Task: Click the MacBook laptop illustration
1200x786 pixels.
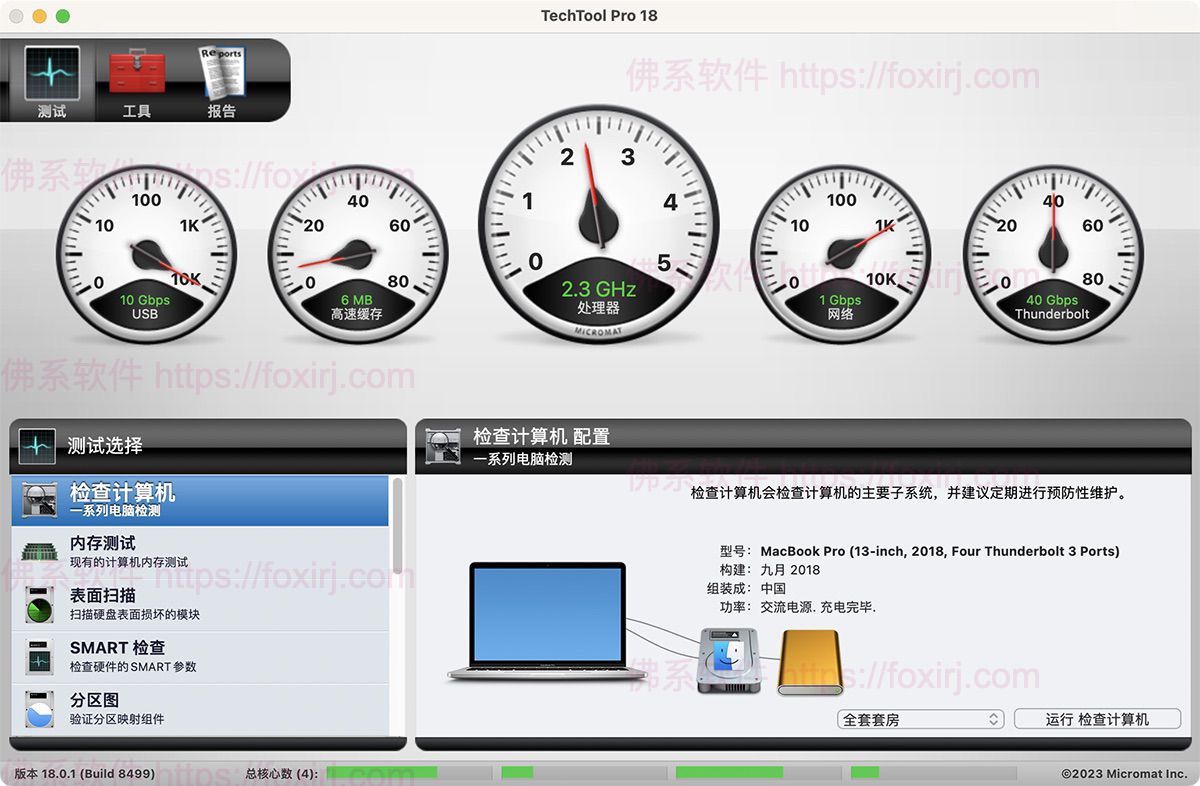Action: [548, 622]
